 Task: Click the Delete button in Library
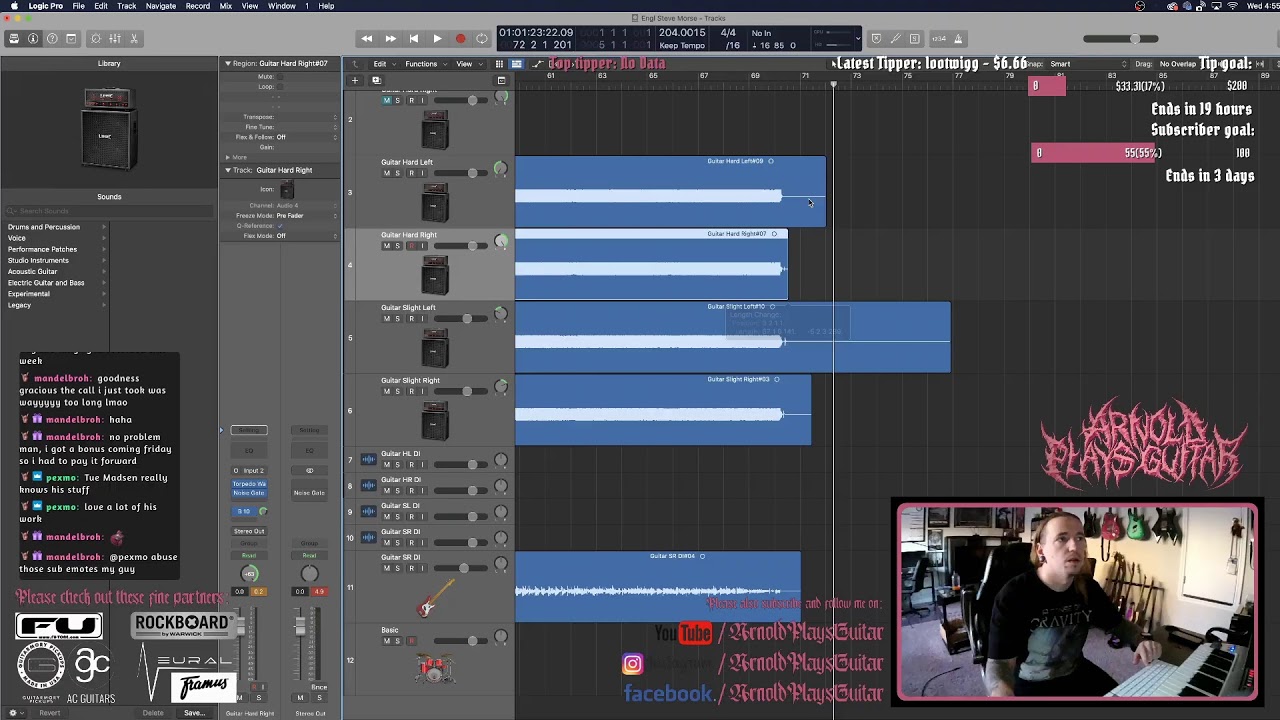pos(153,713)
